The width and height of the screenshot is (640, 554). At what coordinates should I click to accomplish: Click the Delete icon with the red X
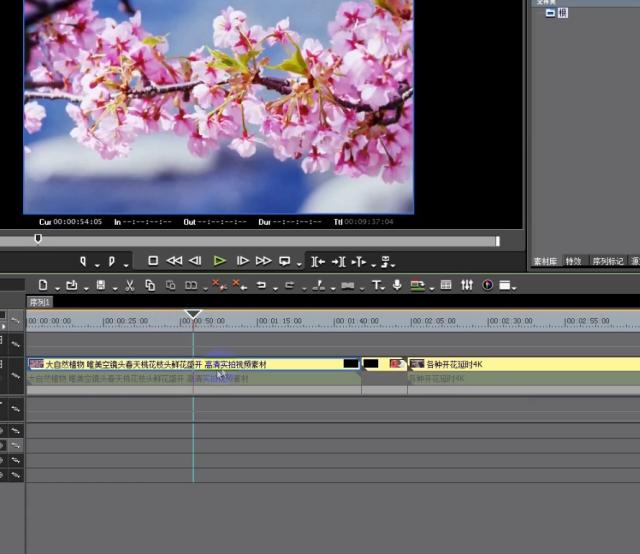218,285
